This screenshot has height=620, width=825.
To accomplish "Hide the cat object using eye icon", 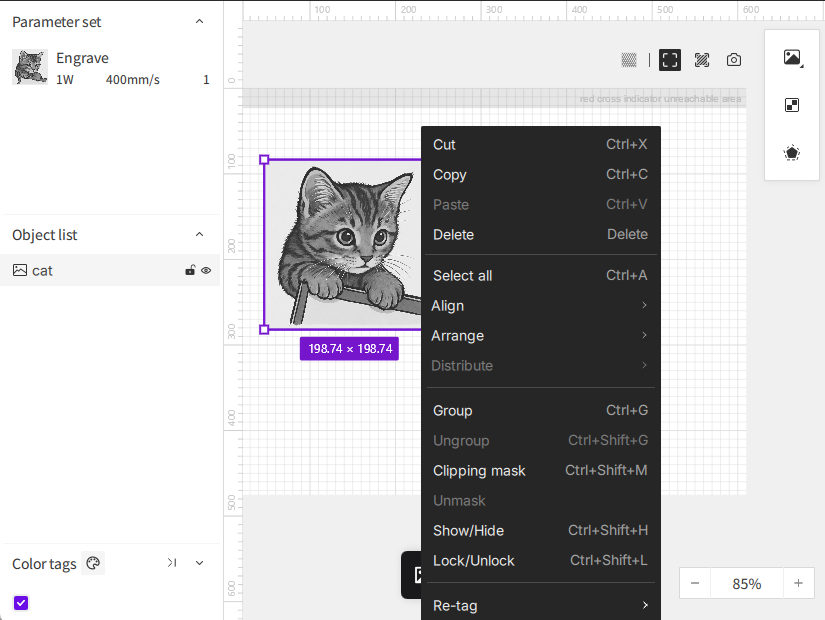I will [x=206, y=270].
